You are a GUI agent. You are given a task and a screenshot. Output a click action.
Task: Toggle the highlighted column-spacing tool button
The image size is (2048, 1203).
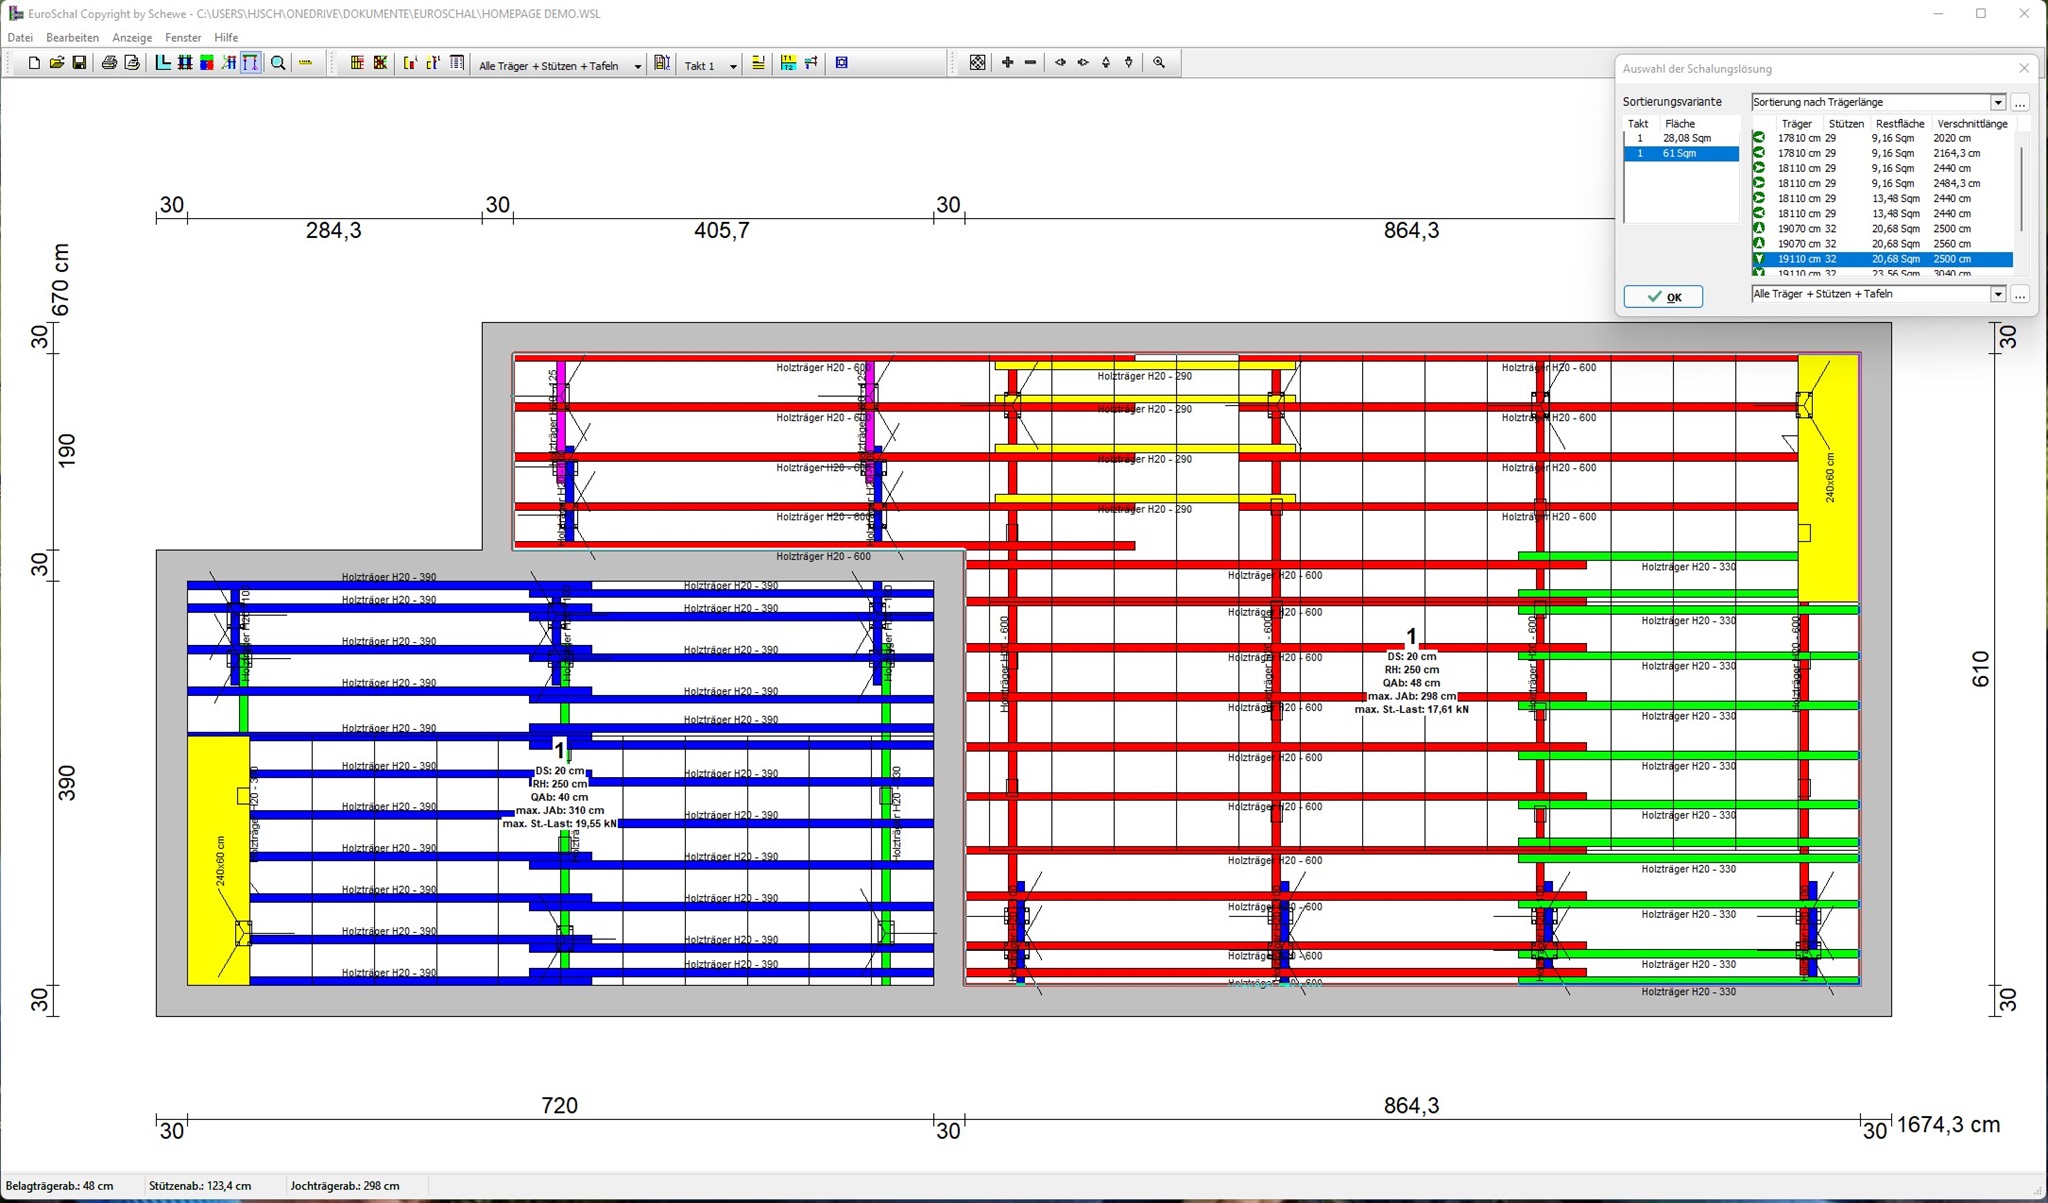coord(250,63)
